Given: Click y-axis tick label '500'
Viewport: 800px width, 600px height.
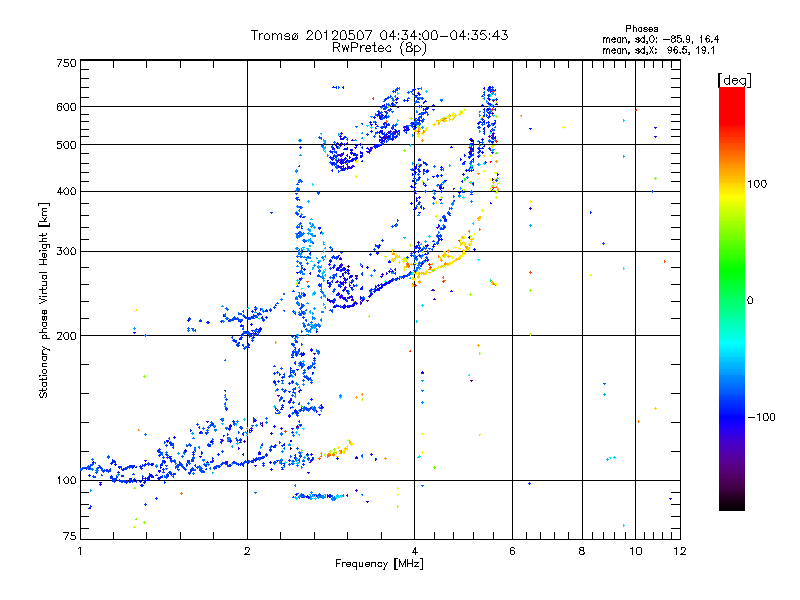Looking at the screenshot, I should click(67, 144).
